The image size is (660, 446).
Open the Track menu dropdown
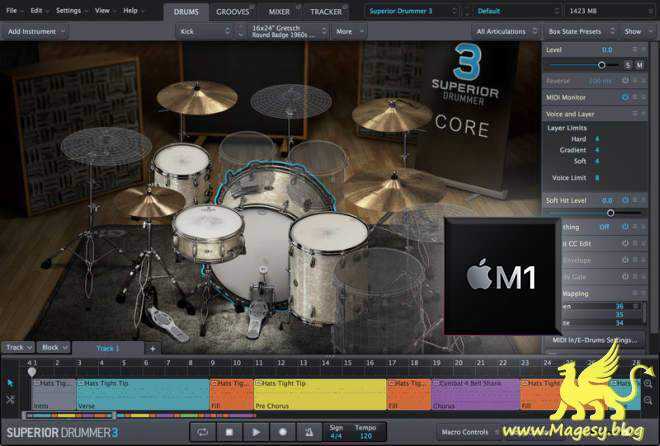point(18,348)
